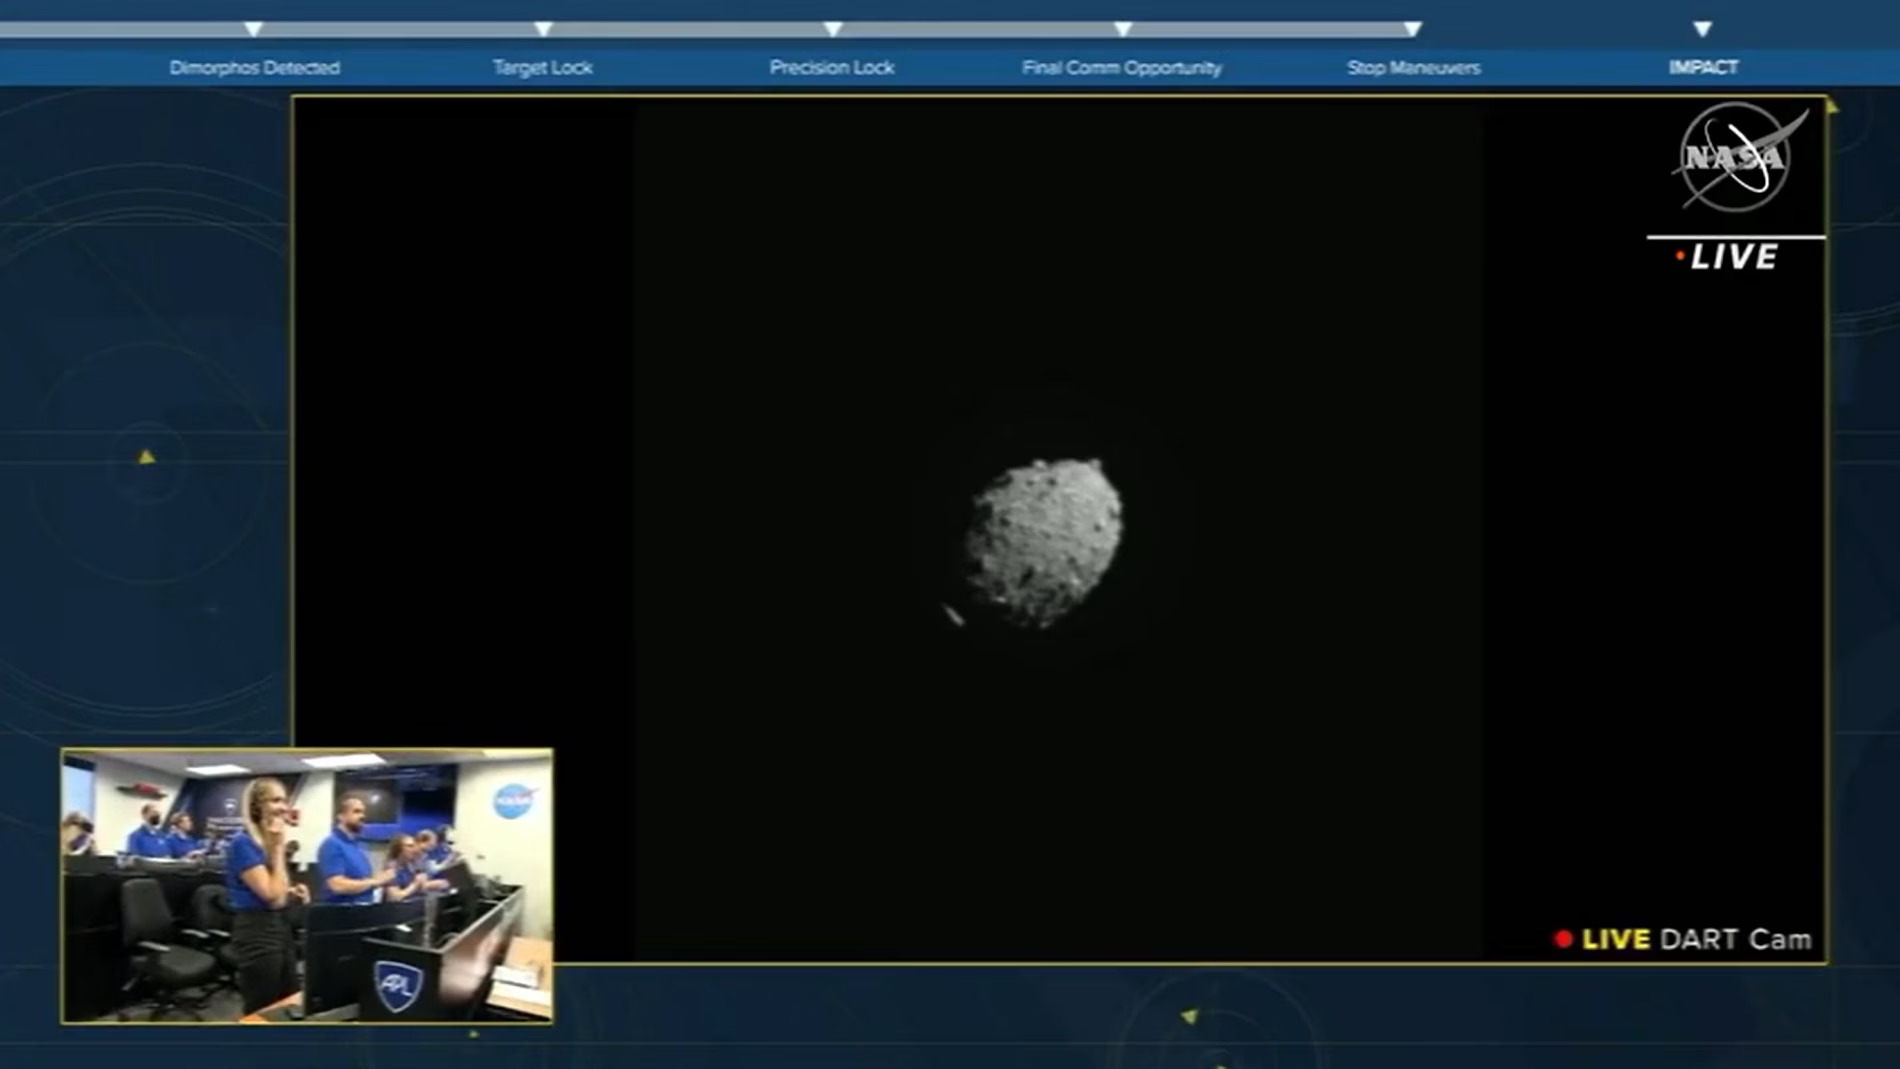
Task: Click the Precision Lock milestone label
Action: click(x=832, y=67)
